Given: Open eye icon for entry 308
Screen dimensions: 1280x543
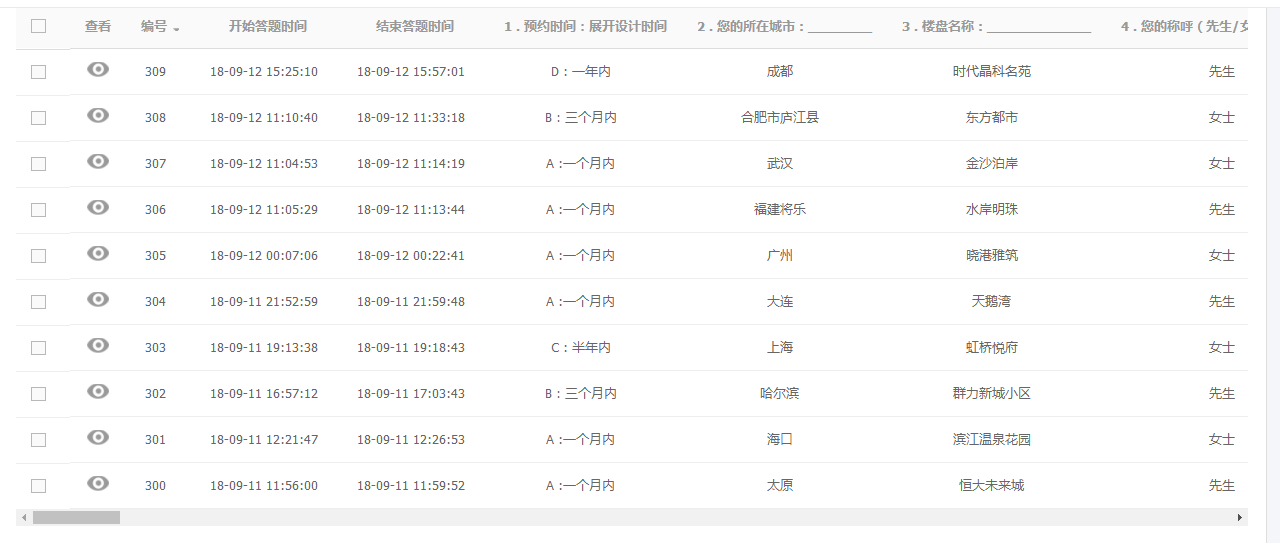Looking at the screenshot, I should (x=98, y=115).
